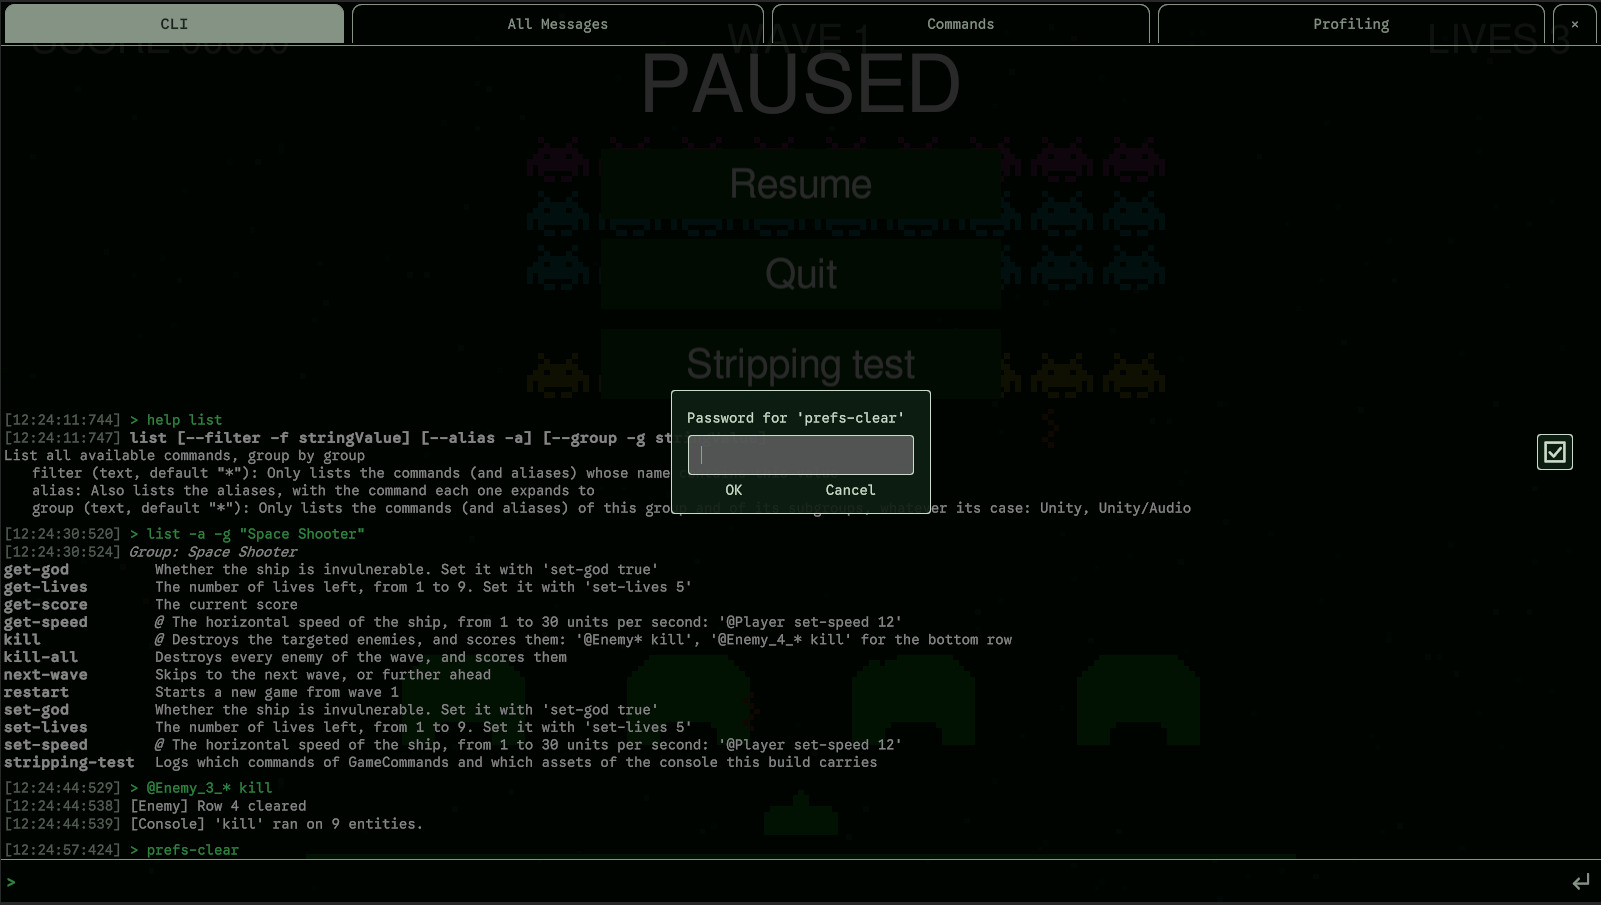Click 'Destroys every enemy of the wave' description
This screenshot has height=905, width=1601.
point(361,657)
